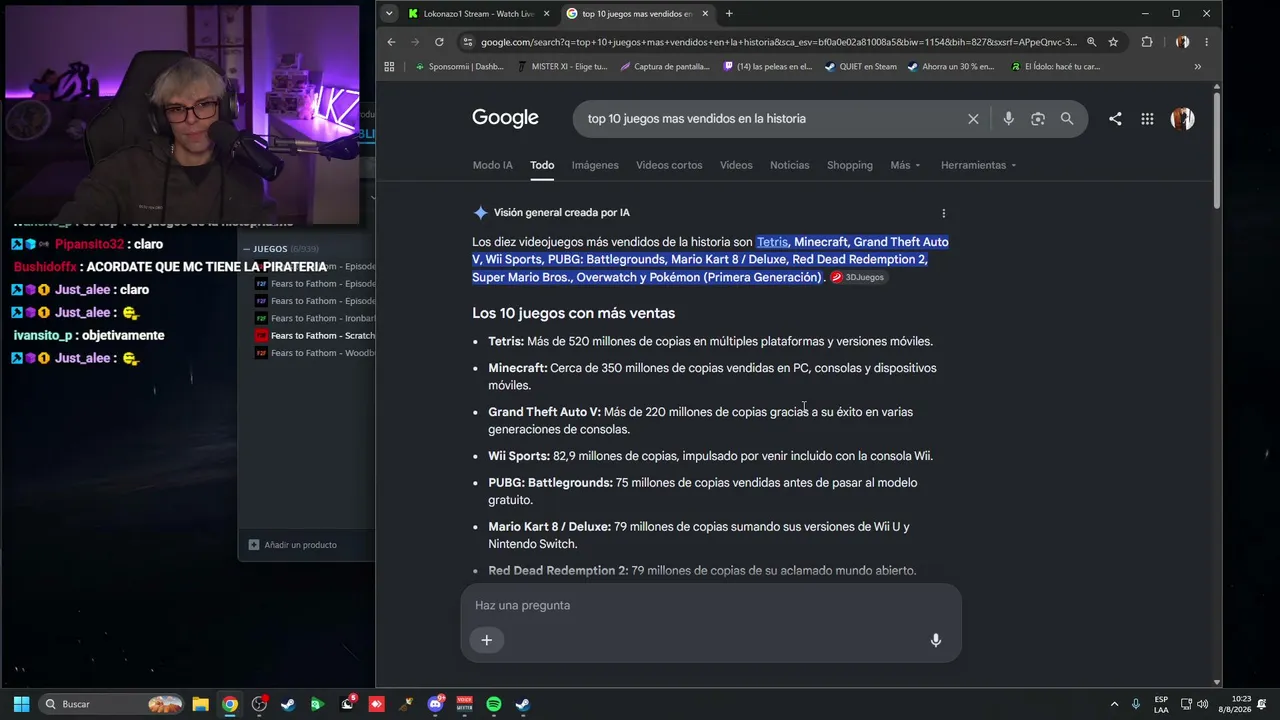Open Discord from the taskbar

(435, 704)
